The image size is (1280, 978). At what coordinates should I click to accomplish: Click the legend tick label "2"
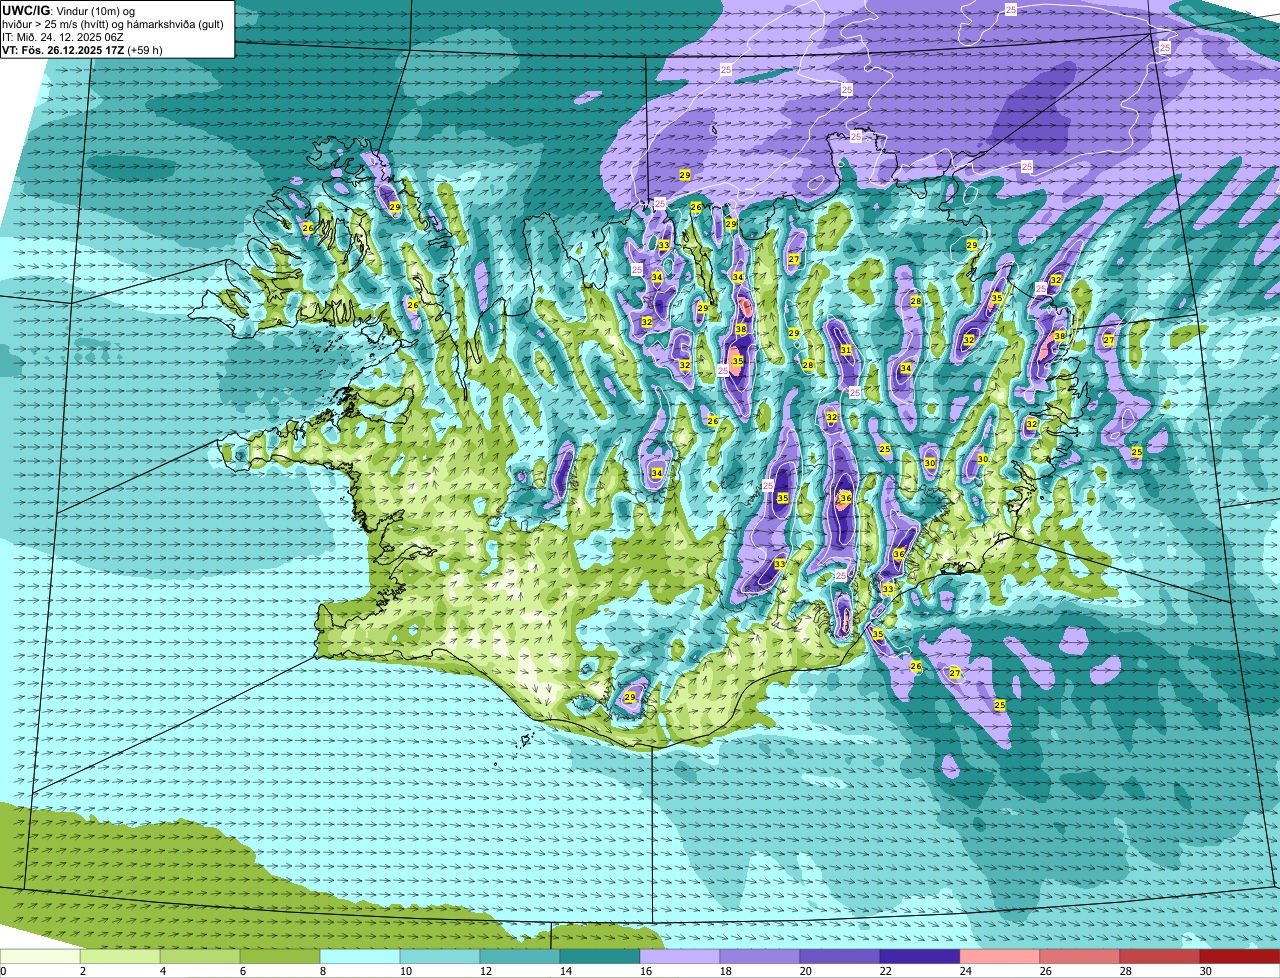pos(83,971)
